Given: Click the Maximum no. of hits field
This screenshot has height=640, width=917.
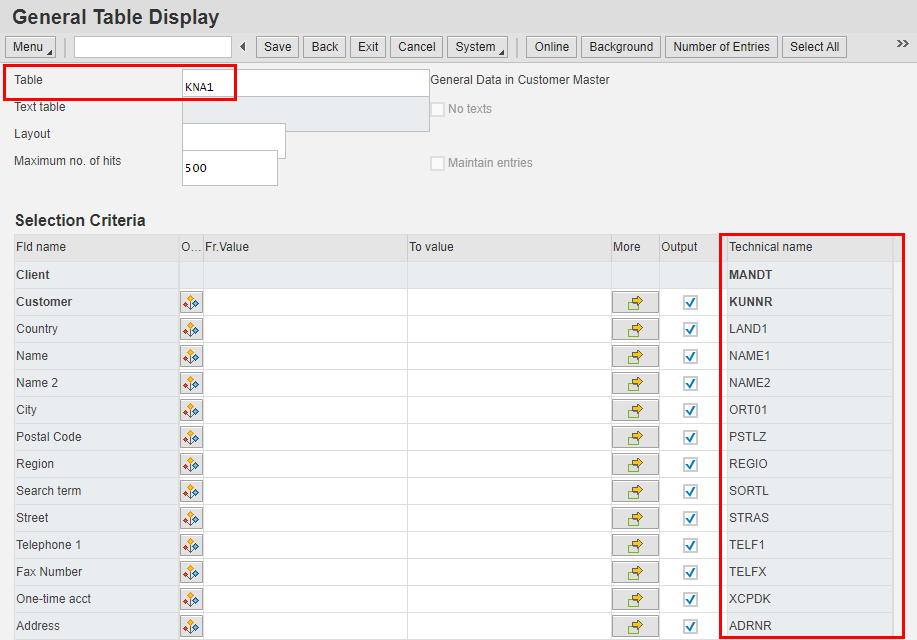Looking at the screenshot, I should (230, 168).
